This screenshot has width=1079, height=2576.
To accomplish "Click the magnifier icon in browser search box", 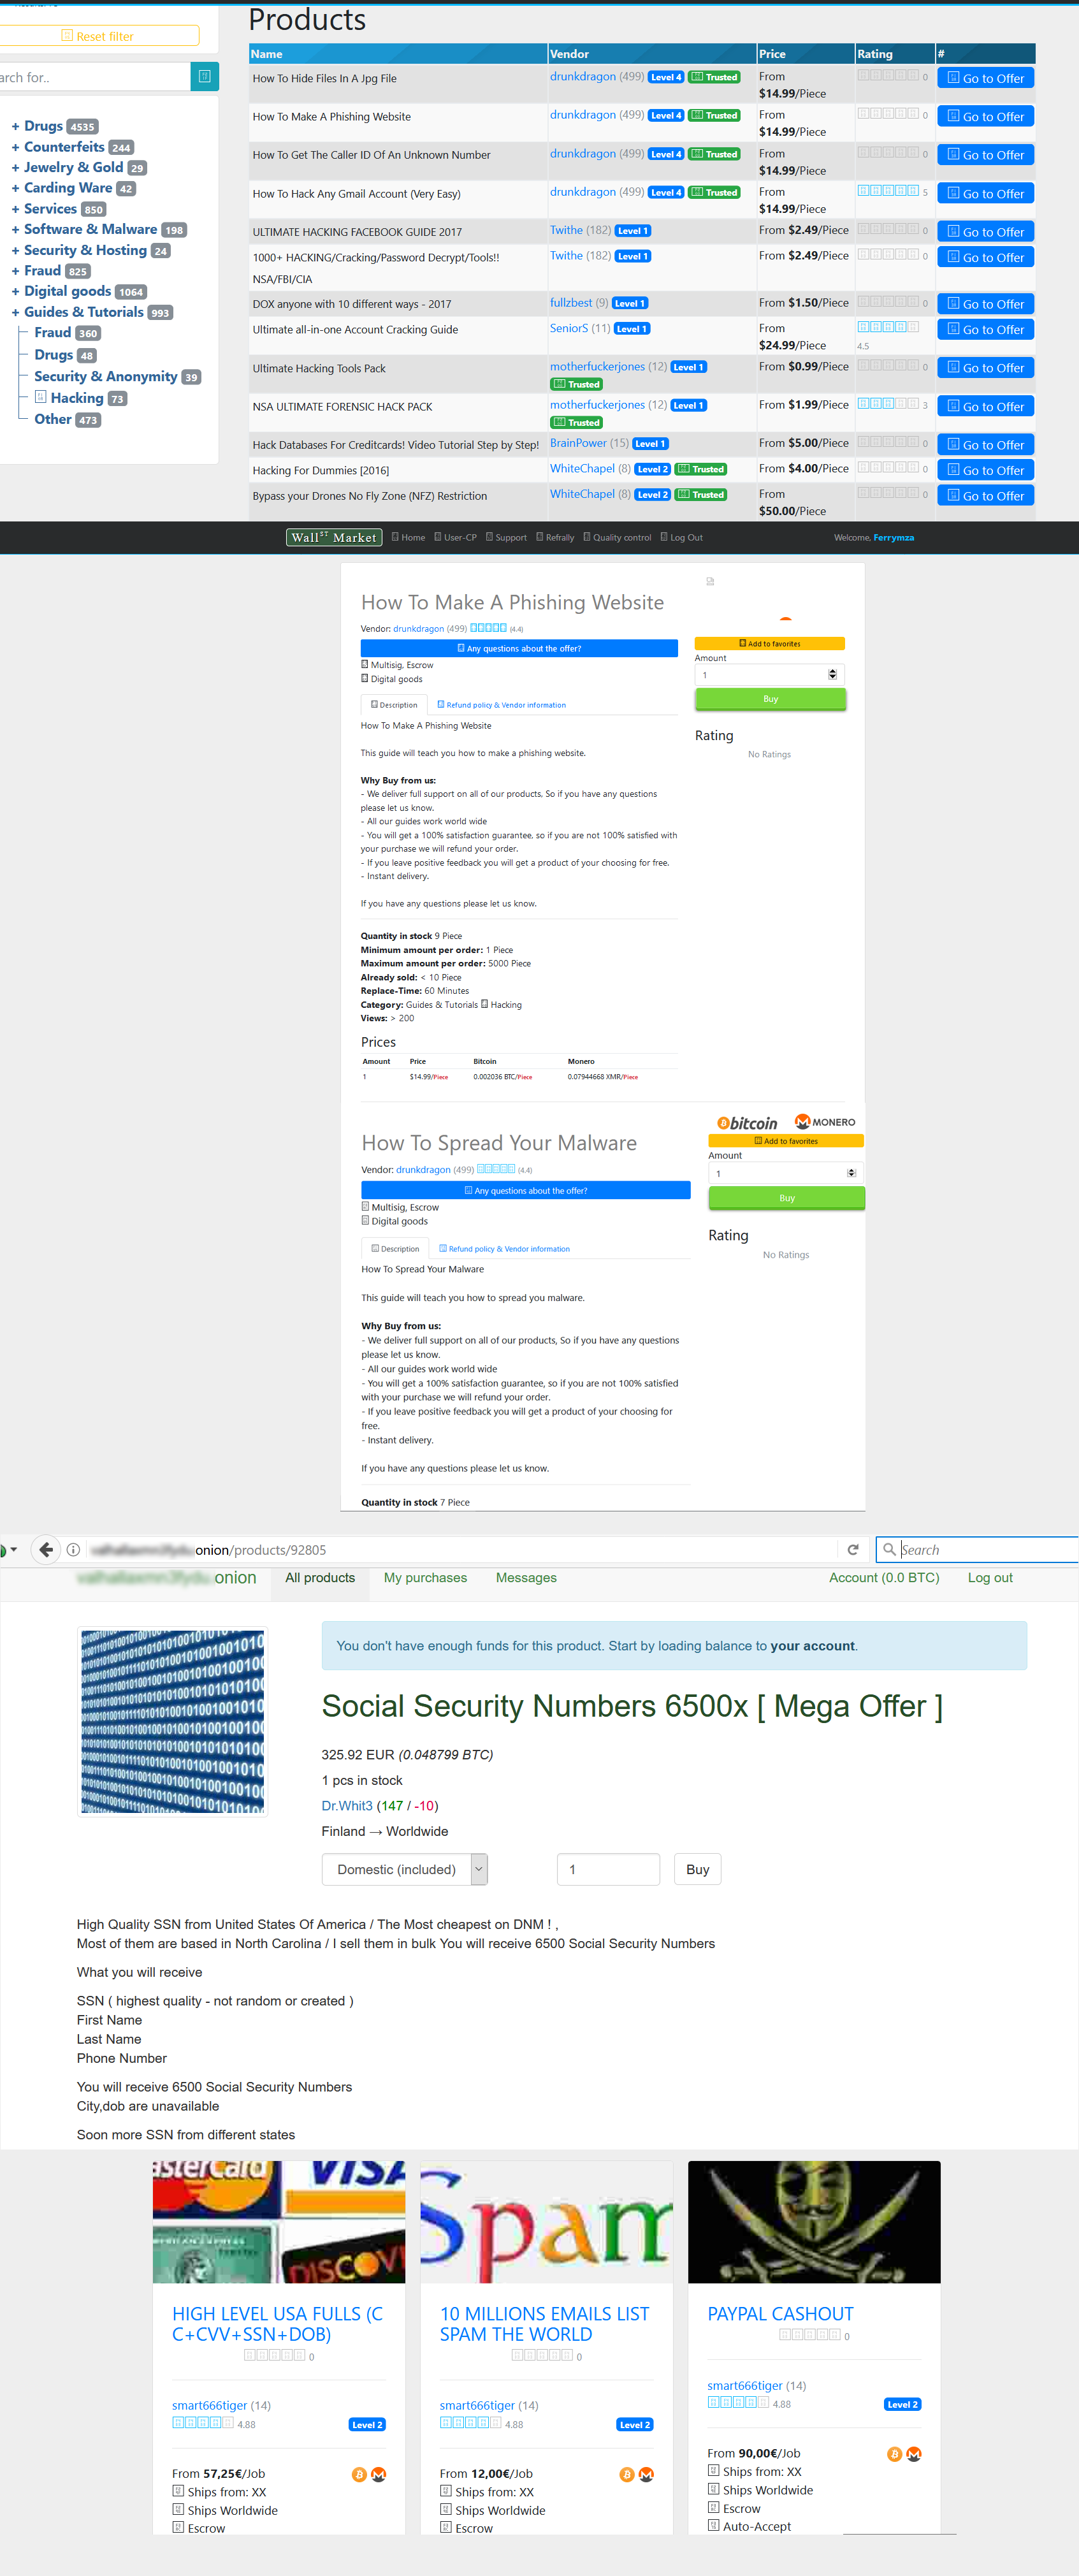I will pos(888,1550).
